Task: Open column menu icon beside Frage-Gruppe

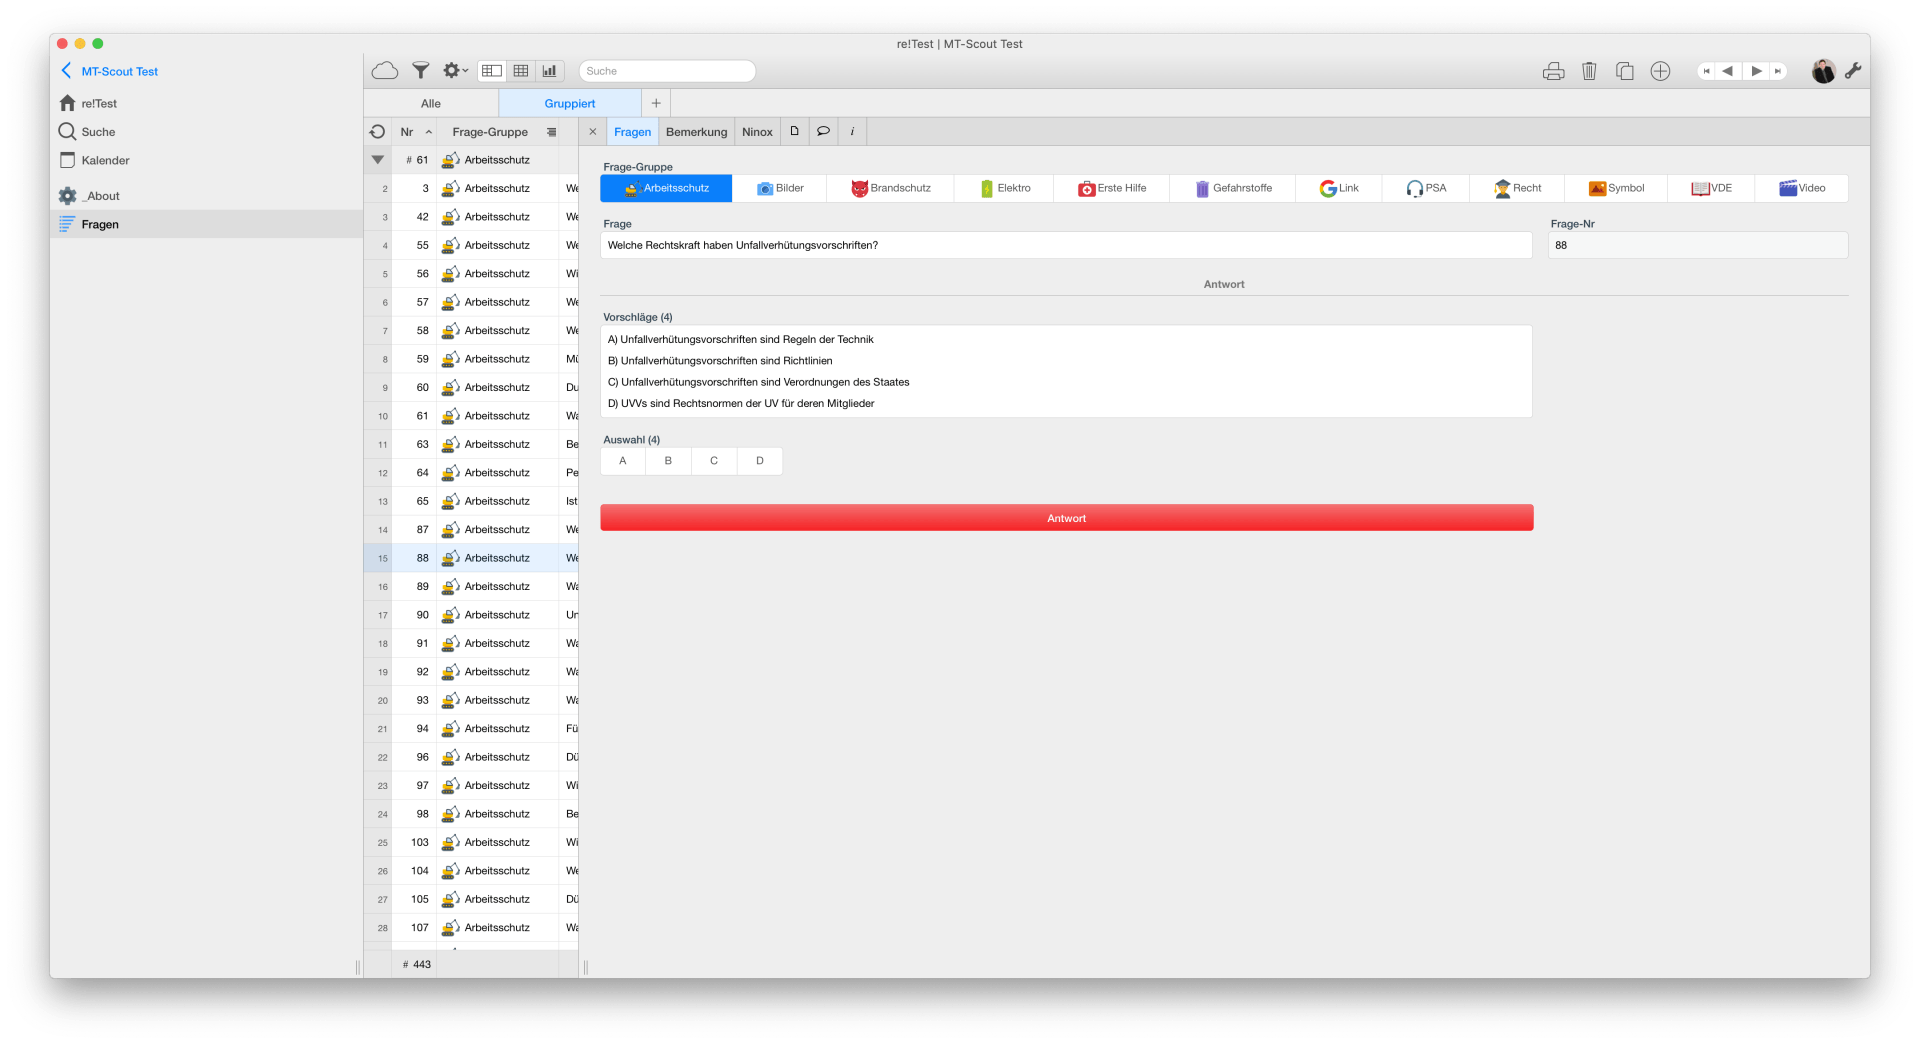Action: (551, 132)
